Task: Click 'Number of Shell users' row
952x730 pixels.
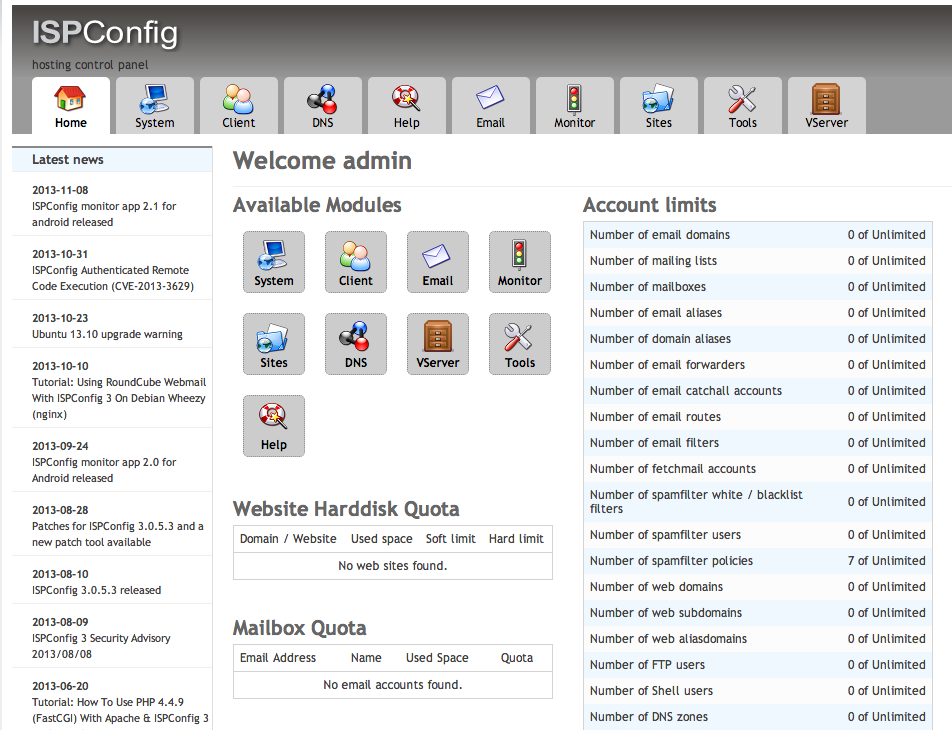Action: 758,692
